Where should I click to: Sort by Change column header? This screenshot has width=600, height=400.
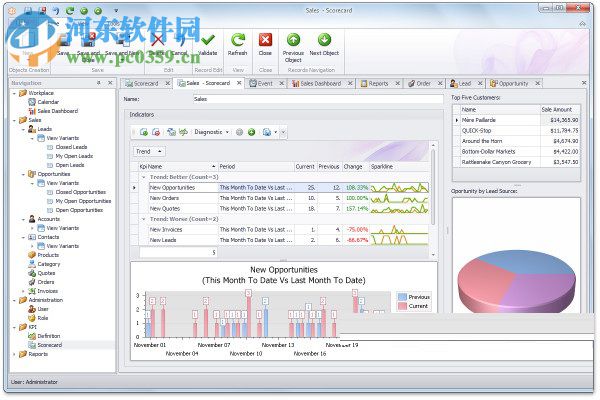[x=355, y=167]
